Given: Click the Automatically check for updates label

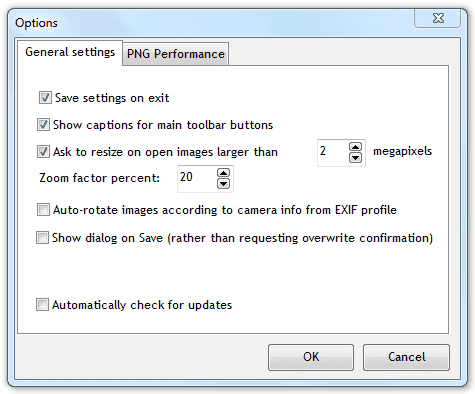Looking at the screenshot, I should [x=142, y=305].
